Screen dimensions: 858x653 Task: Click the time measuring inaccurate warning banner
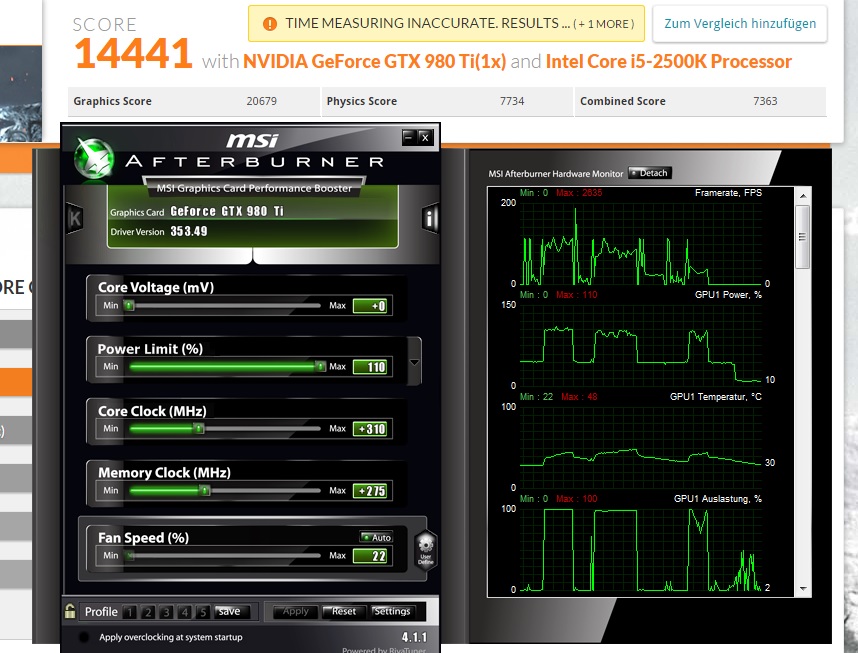447,24
